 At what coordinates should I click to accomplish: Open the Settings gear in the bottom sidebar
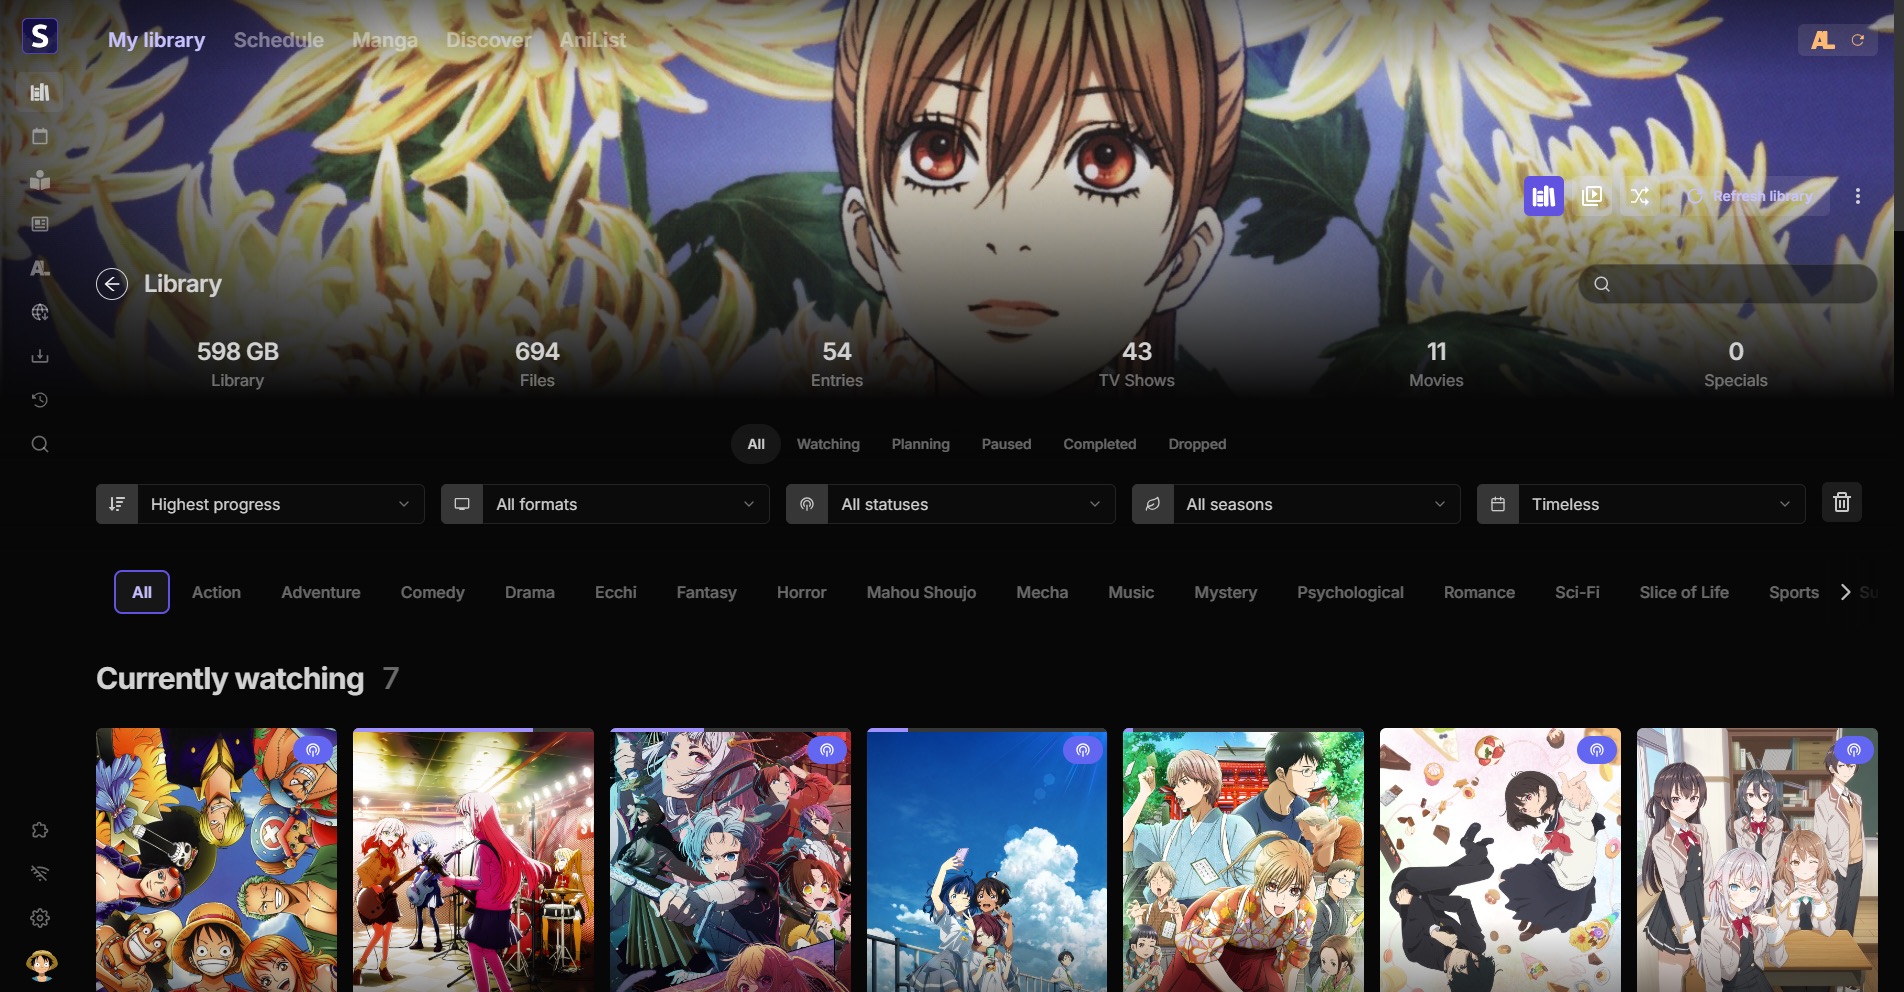tap(40, 918)
